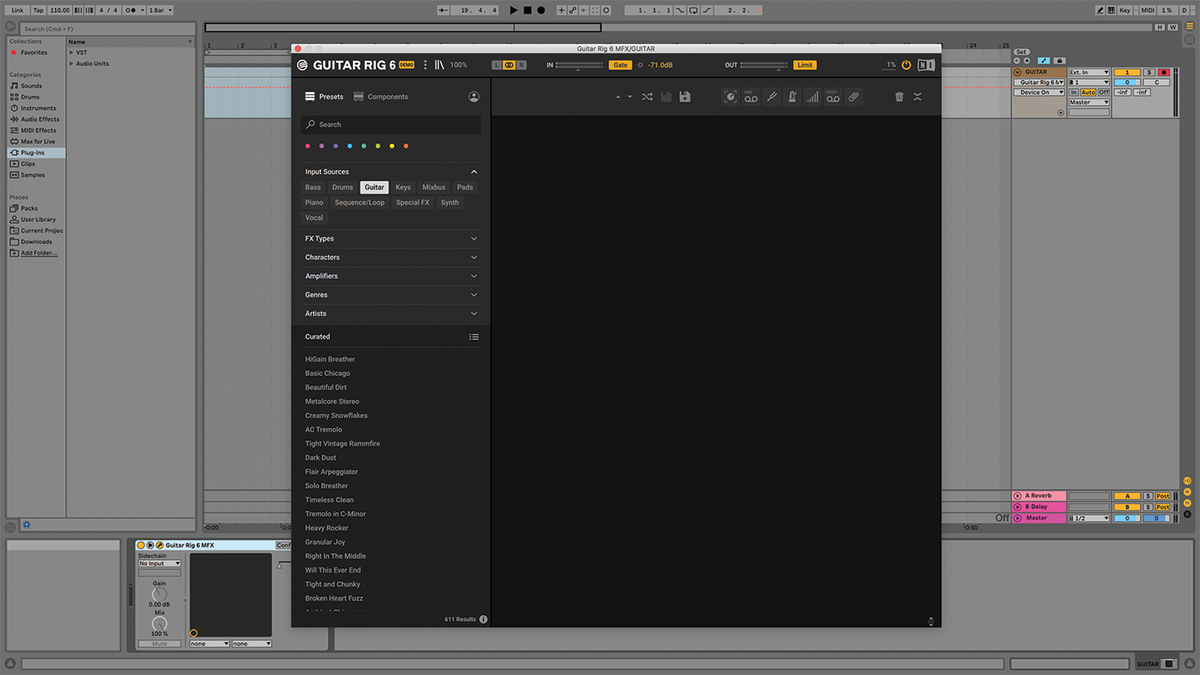Load the Basic Chicago preset
1200x675 pixels.
328,373
